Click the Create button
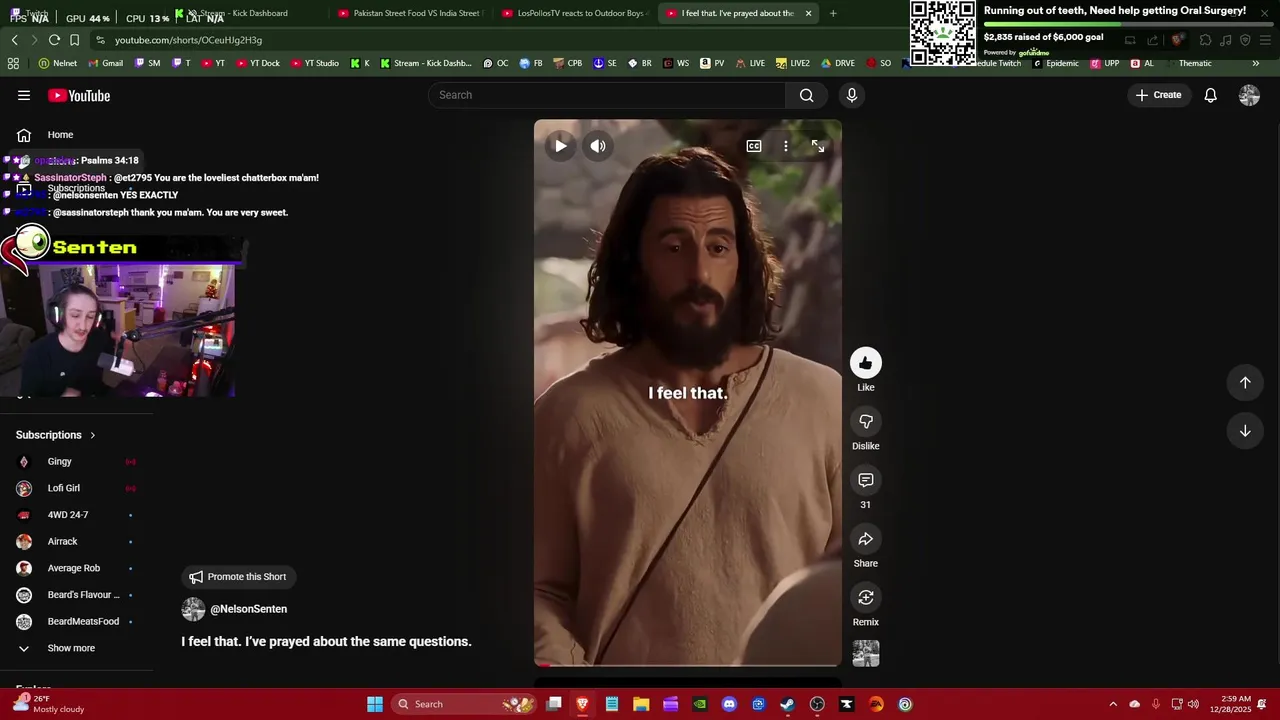Viewport: 1280px width, 720px height. pos(1158,95)
